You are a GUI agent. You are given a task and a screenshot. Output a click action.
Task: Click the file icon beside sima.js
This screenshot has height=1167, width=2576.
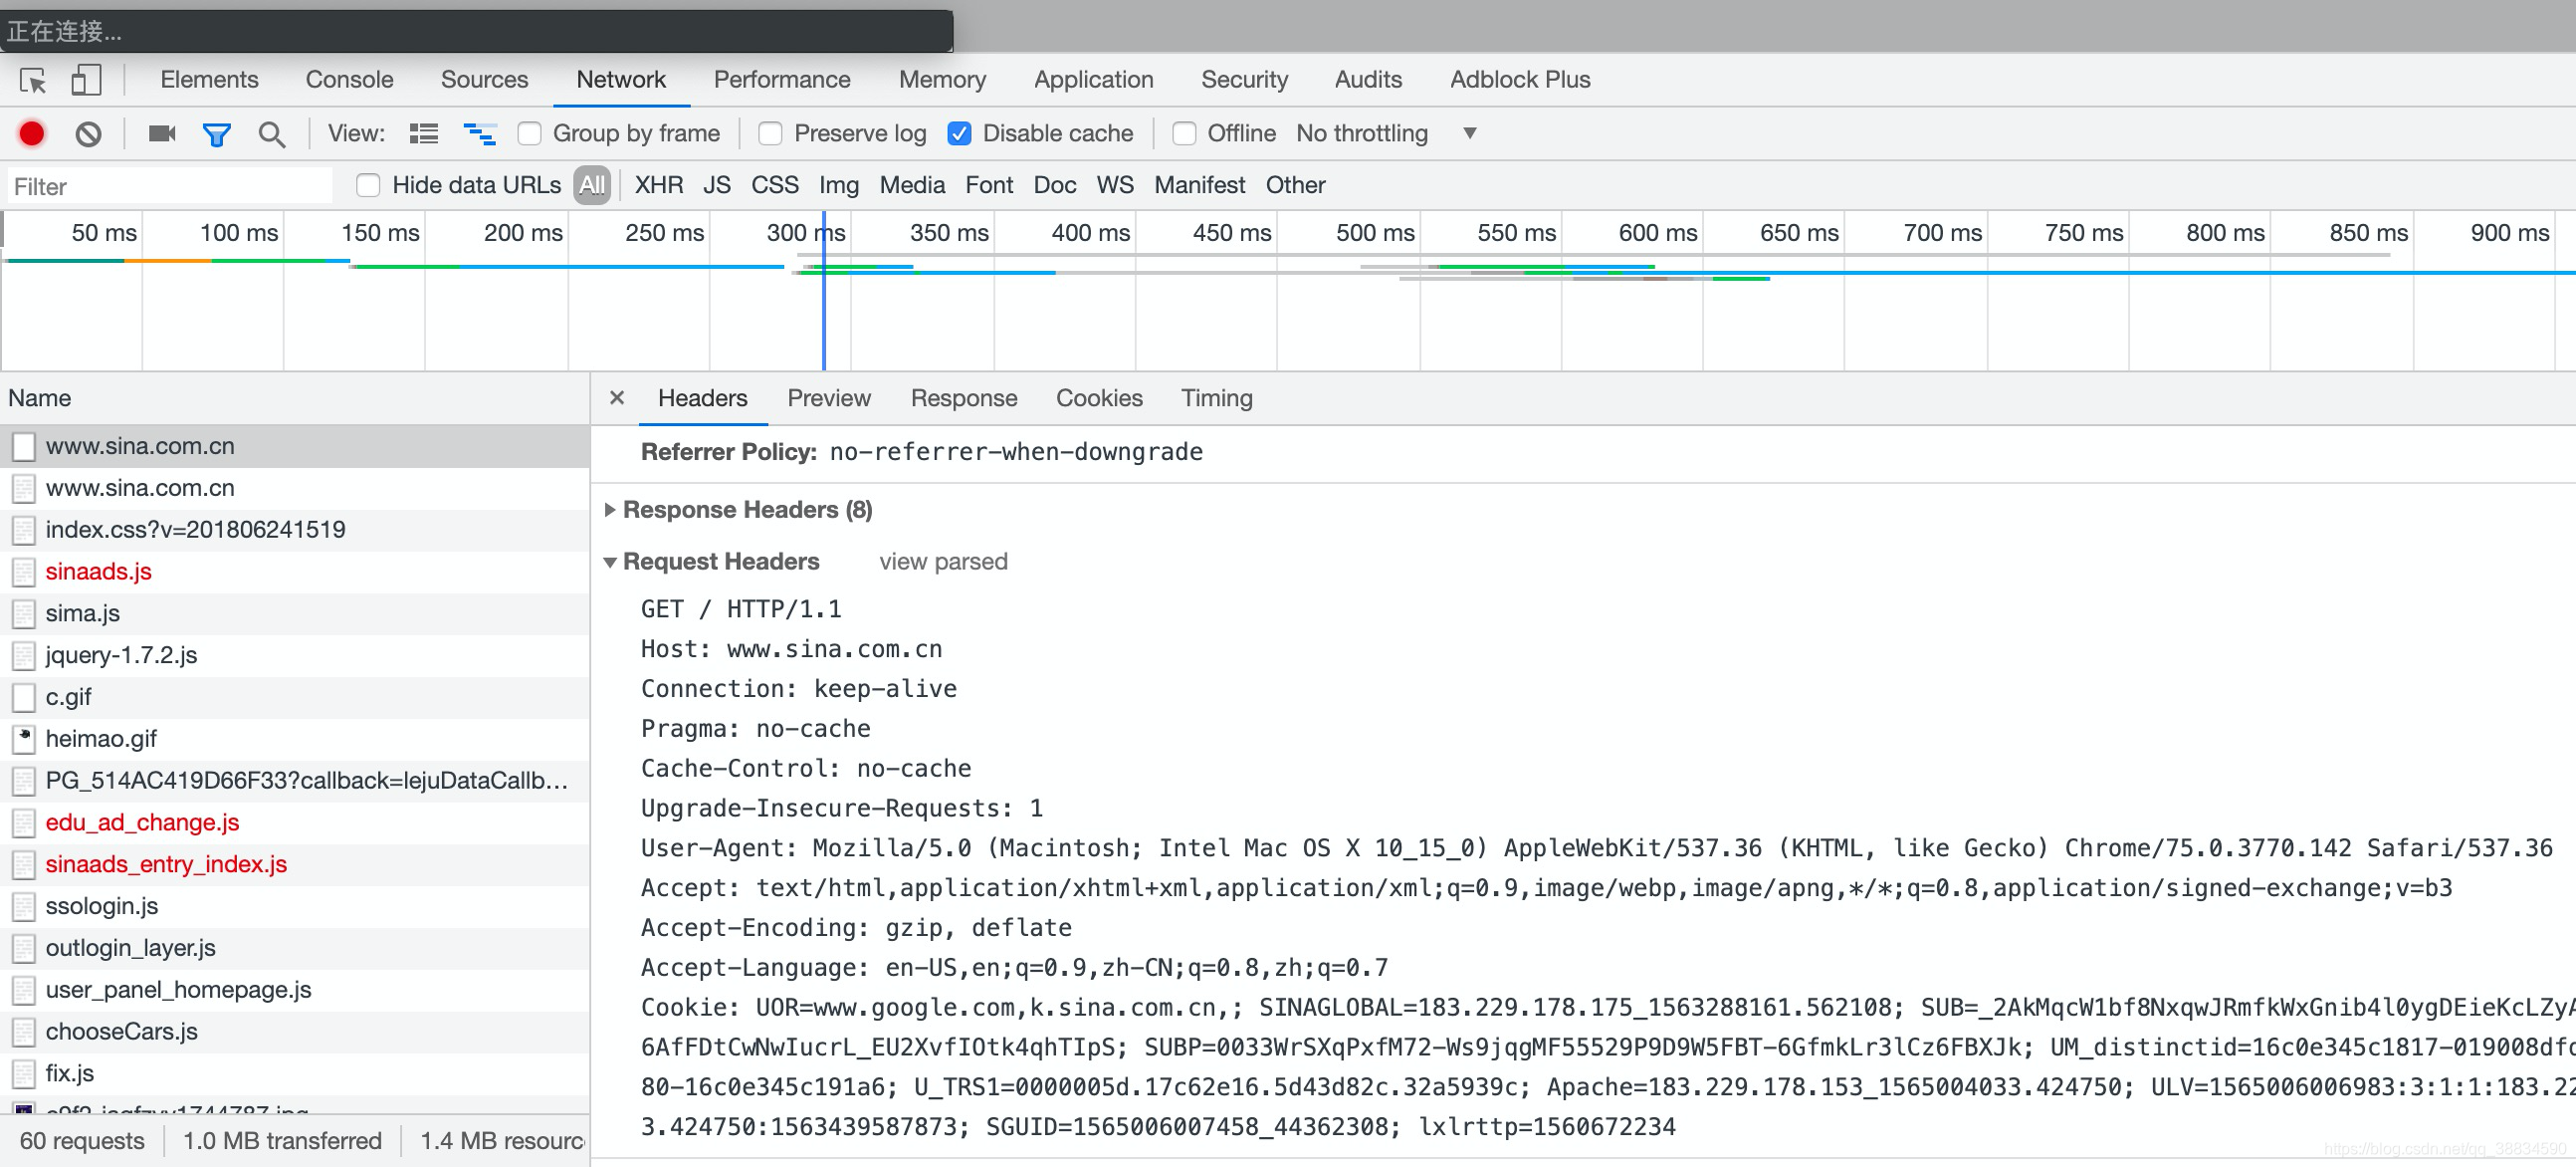click(24, 614)
